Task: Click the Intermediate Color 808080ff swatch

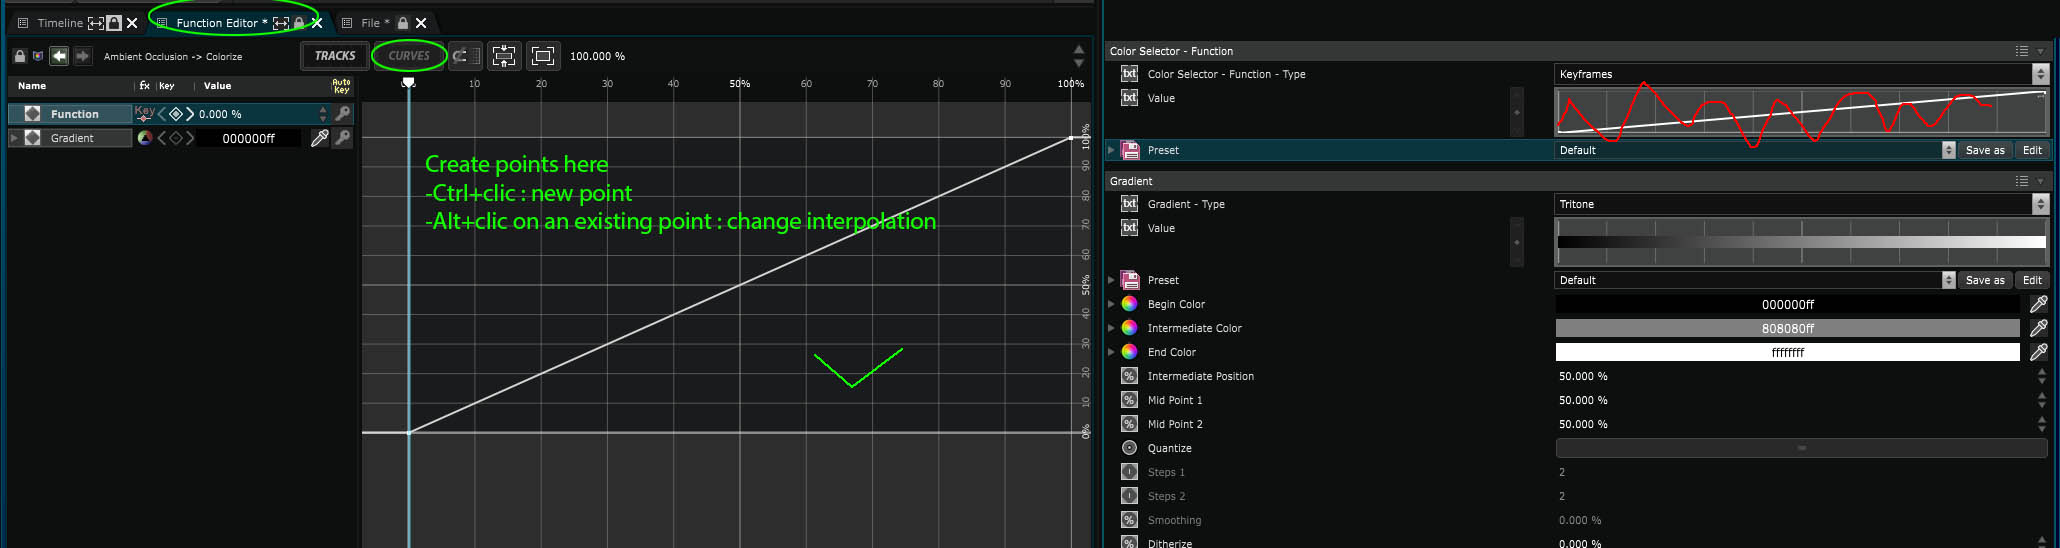Action: coord(1787,328)
